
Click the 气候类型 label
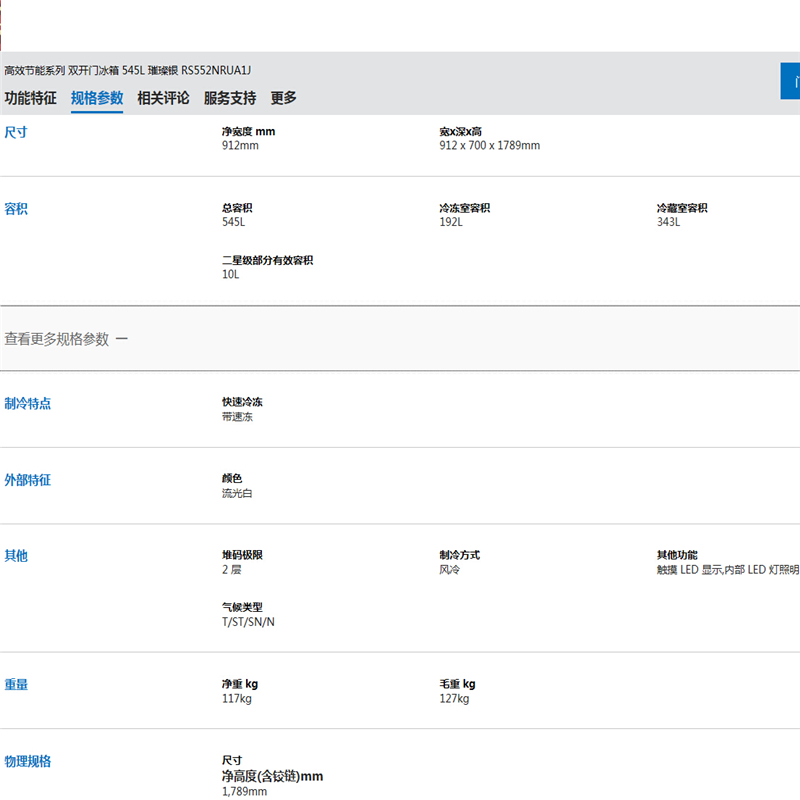click(x=242, y=607)
